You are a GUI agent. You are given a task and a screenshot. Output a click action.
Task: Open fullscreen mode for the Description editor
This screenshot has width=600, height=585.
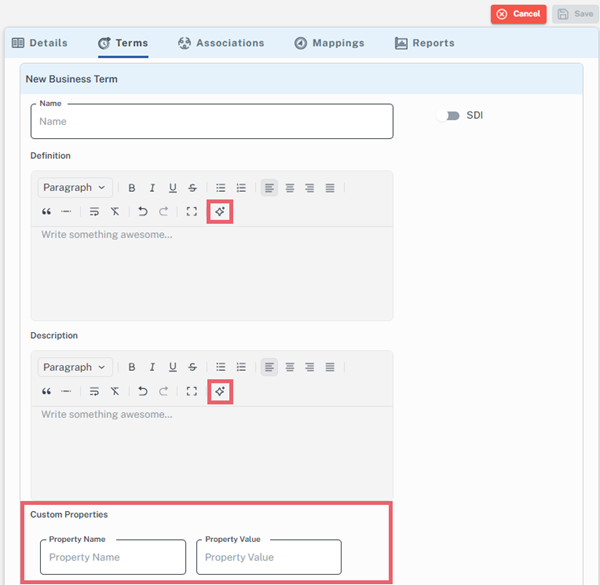192,392
